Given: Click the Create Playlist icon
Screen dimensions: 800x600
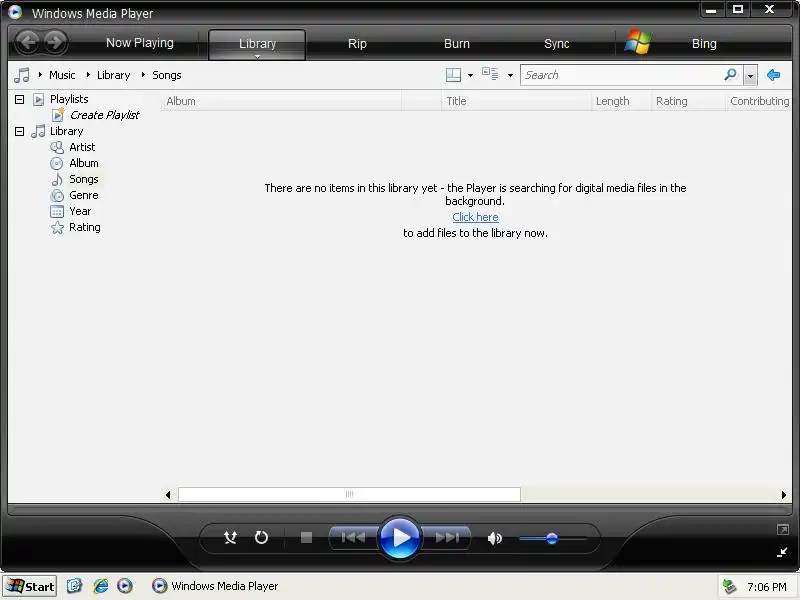Looking at the screenshot, I should coord(58,115).
